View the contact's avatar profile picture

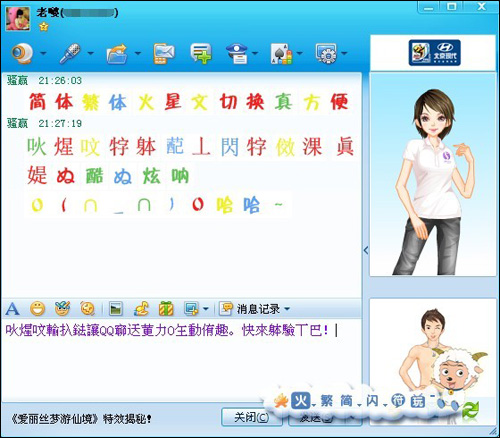[x=18, y=19]
